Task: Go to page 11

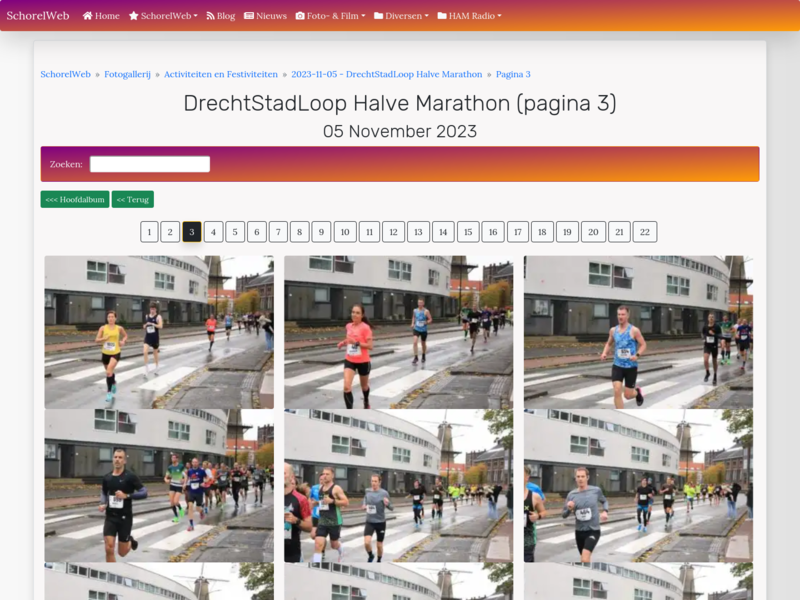Action: pyautogui.click(x=369, y=232)
